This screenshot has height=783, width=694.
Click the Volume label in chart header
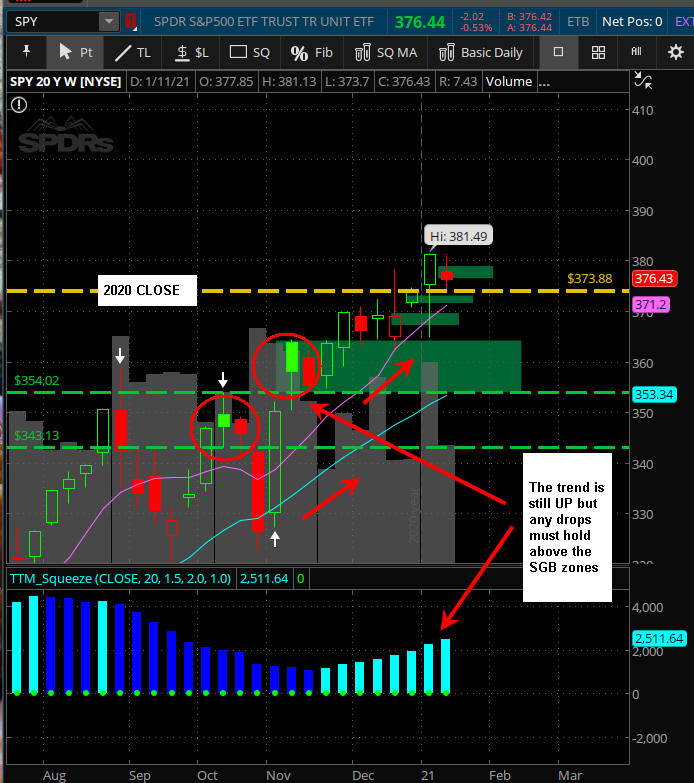(509, 81)
